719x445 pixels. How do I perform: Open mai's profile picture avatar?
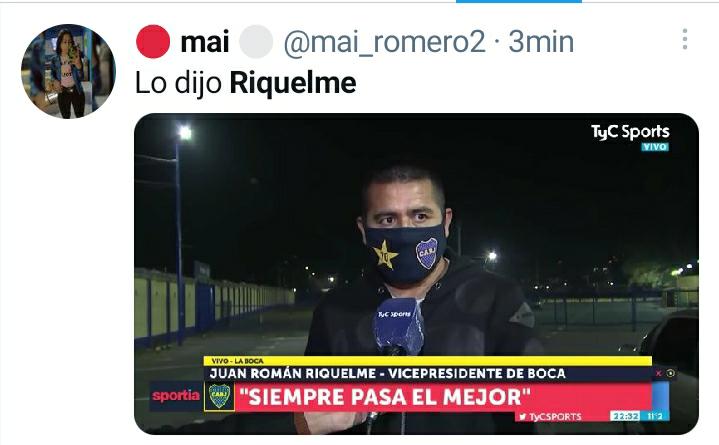(68, 72)
